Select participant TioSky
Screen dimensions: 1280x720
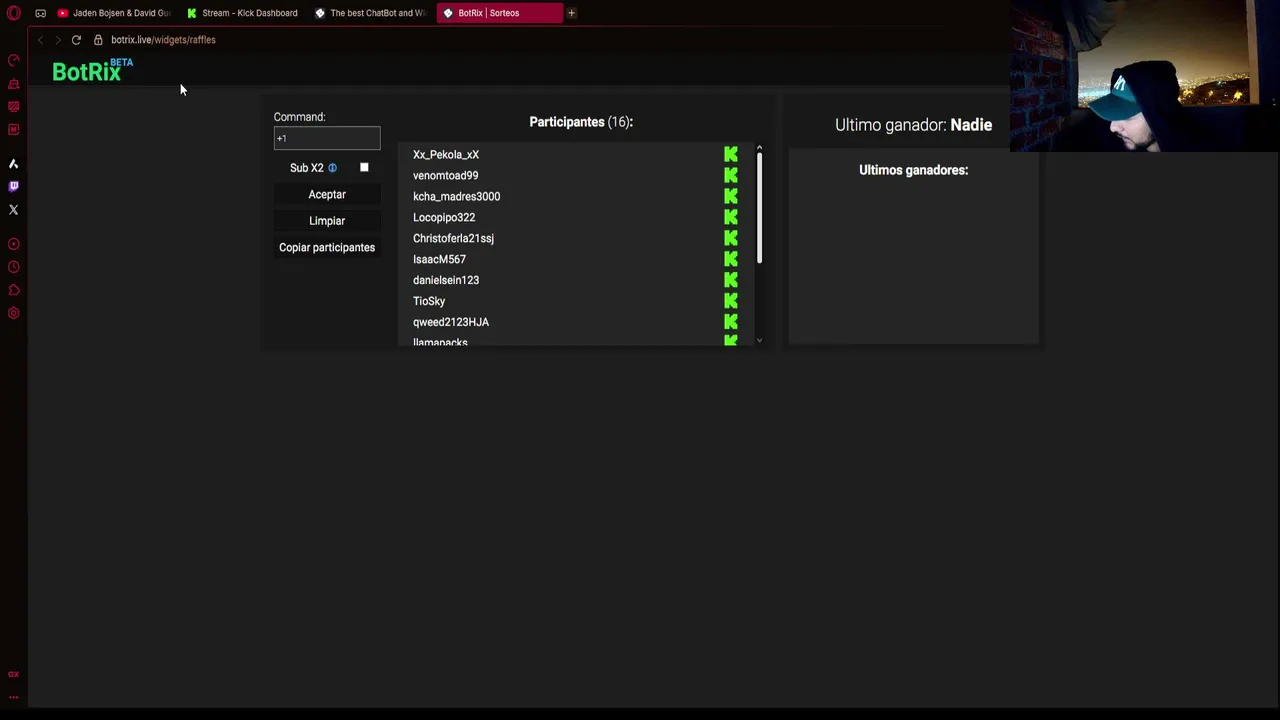[x=429, y=302]
